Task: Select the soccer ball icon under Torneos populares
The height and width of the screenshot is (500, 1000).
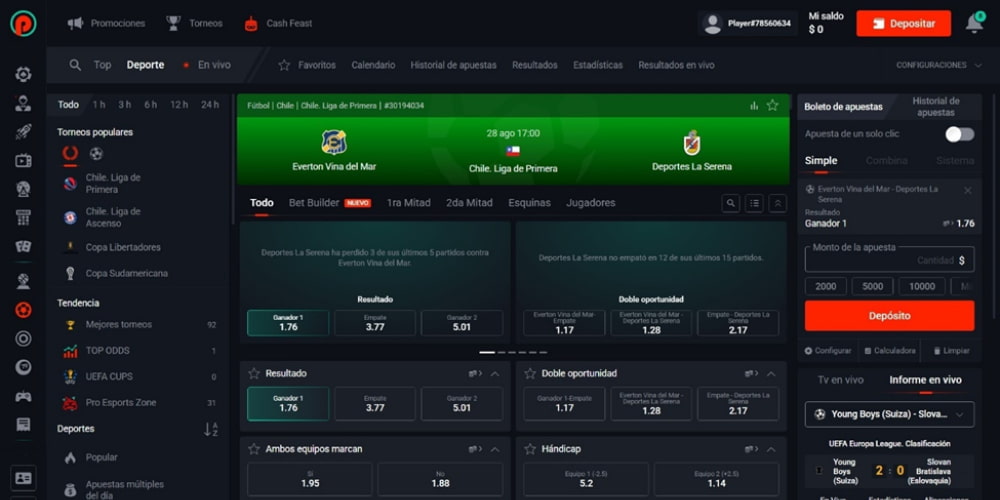Action: click(96, 154)
